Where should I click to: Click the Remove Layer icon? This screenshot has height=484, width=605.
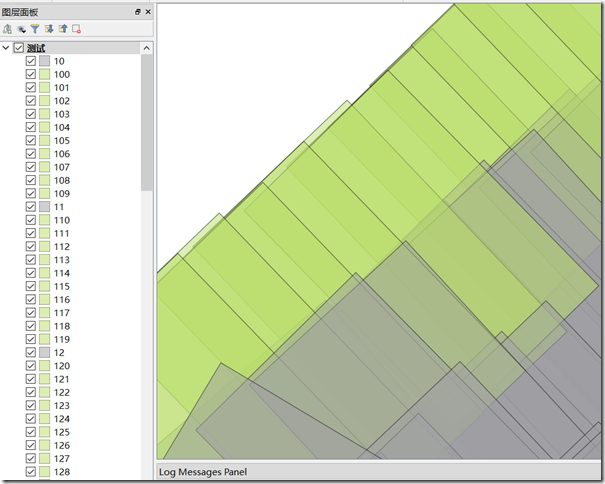(77, 29)
